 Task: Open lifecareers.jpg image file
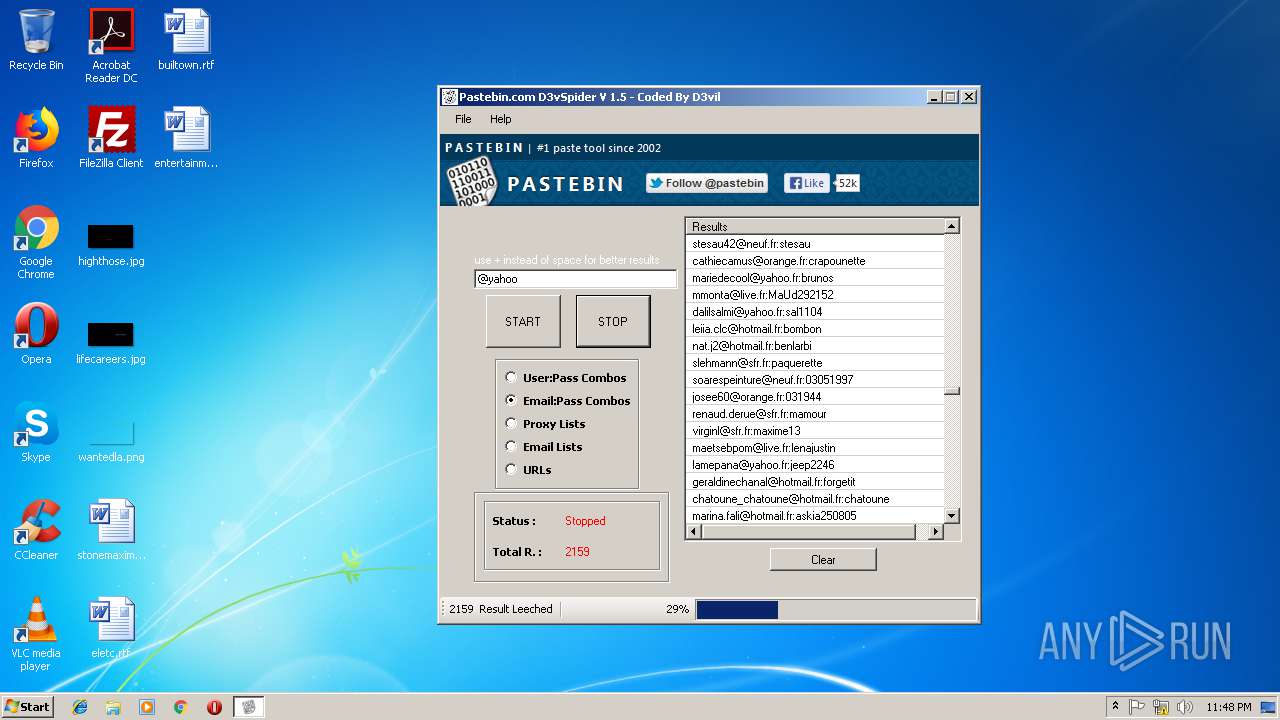(111, 344)
